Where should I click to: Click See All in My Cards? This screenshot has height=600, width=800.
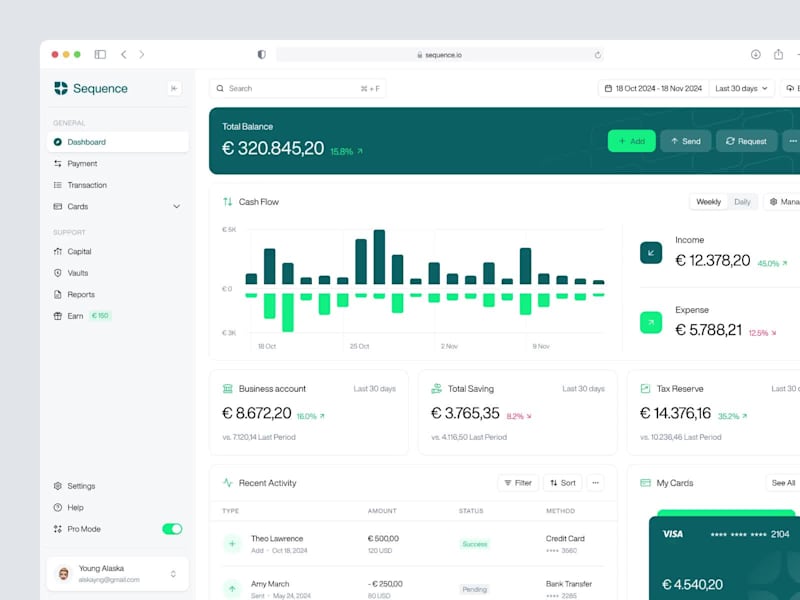[782, 482]
